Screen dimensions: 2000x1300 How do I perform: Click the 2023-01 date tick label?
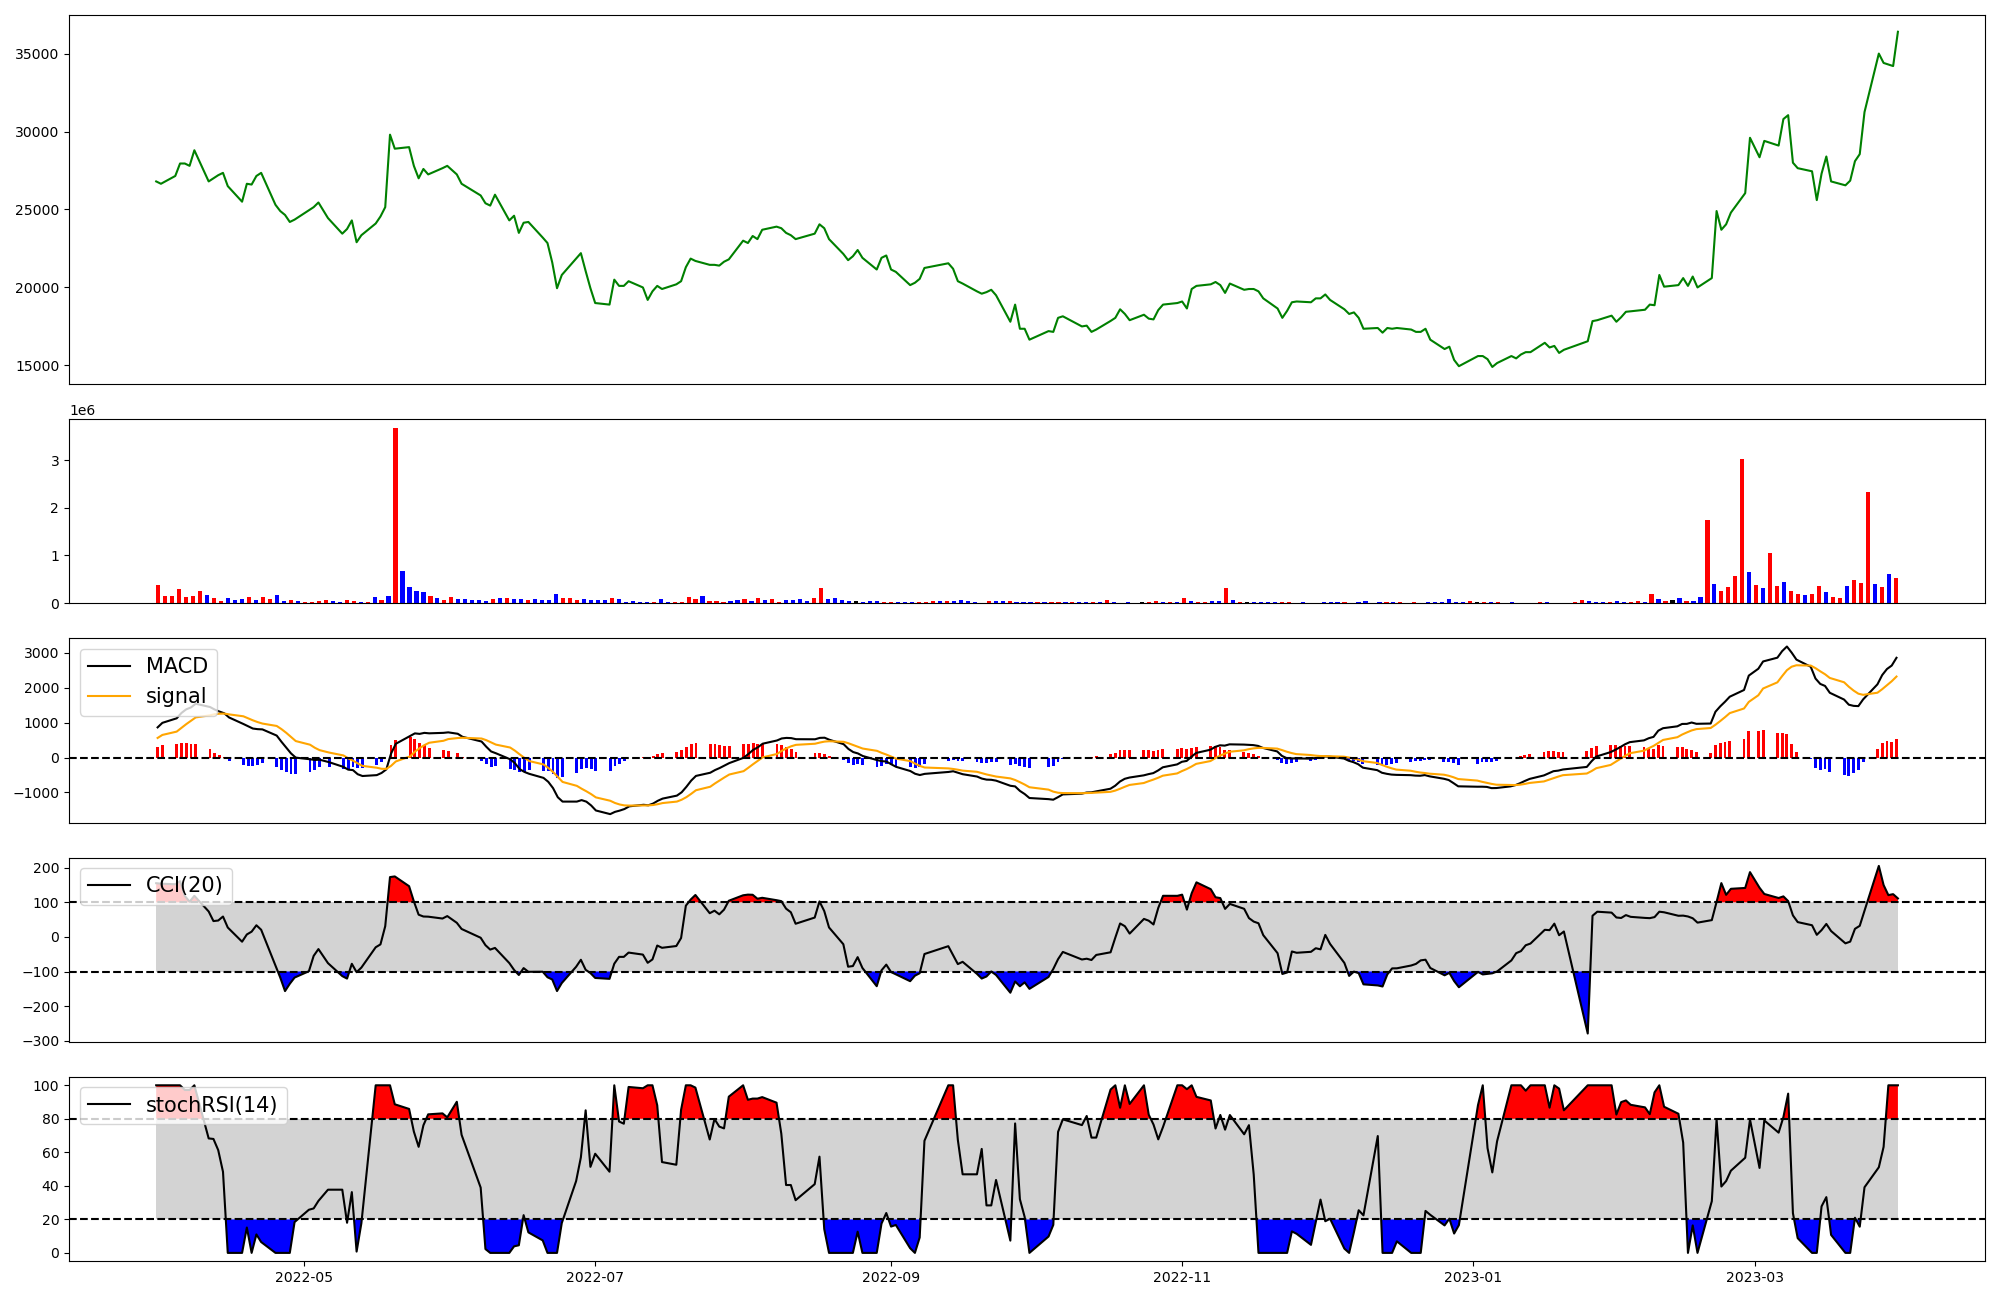(x=1472, y=1277)
